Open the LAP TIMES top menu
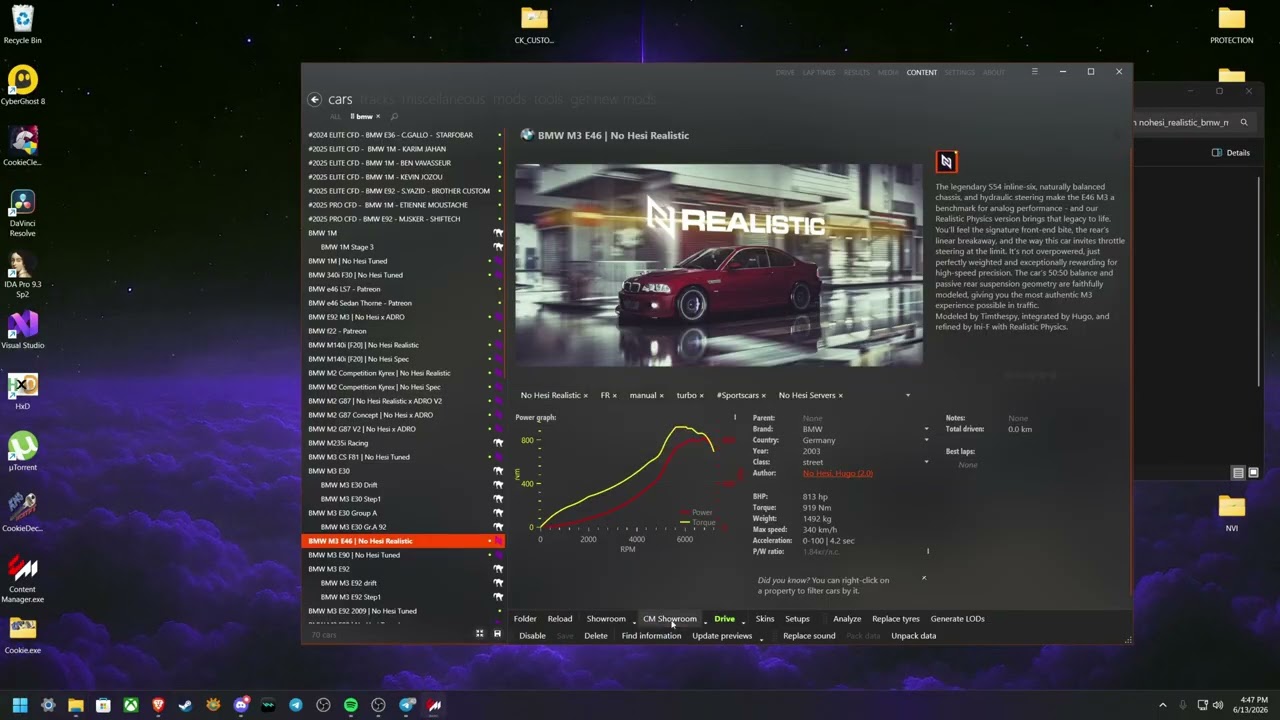The width and height of the screenshot is (1280, 720). 819,72
